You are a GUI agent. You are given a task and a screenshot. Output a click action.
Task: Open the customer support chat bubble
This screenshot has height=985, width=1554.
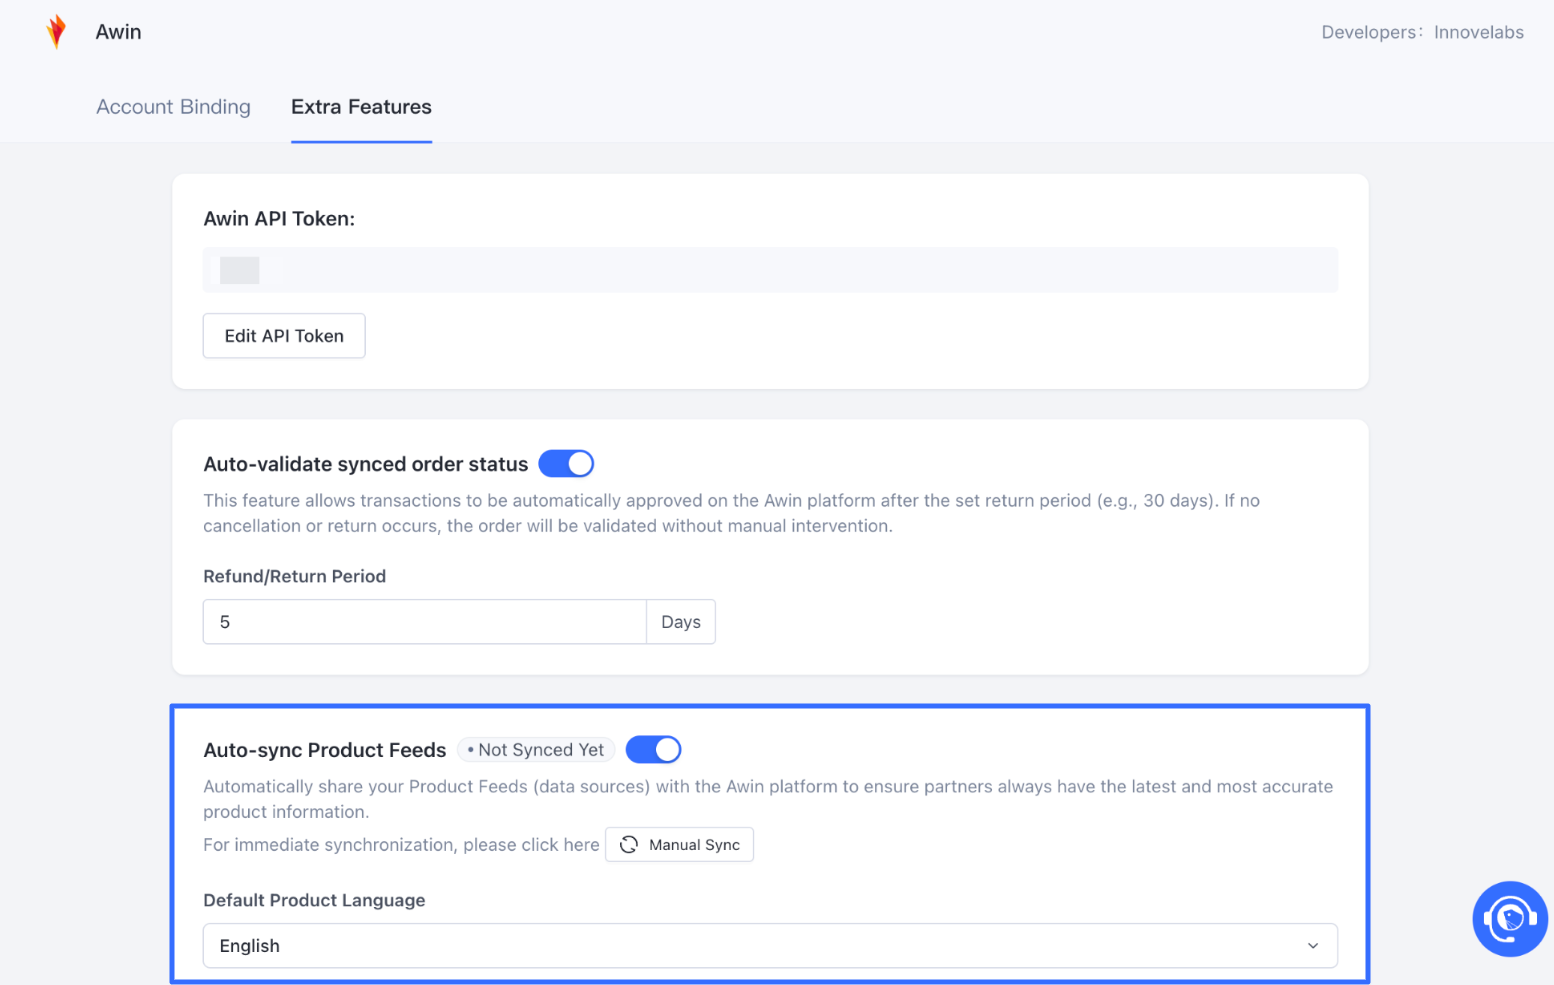point(1509,918)
